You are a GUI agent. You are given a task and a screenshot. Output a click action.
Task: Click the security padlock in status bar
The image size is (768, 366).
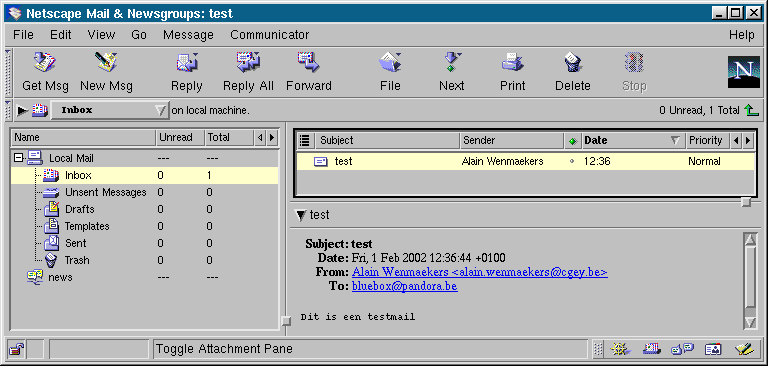(x=16, y=349)
